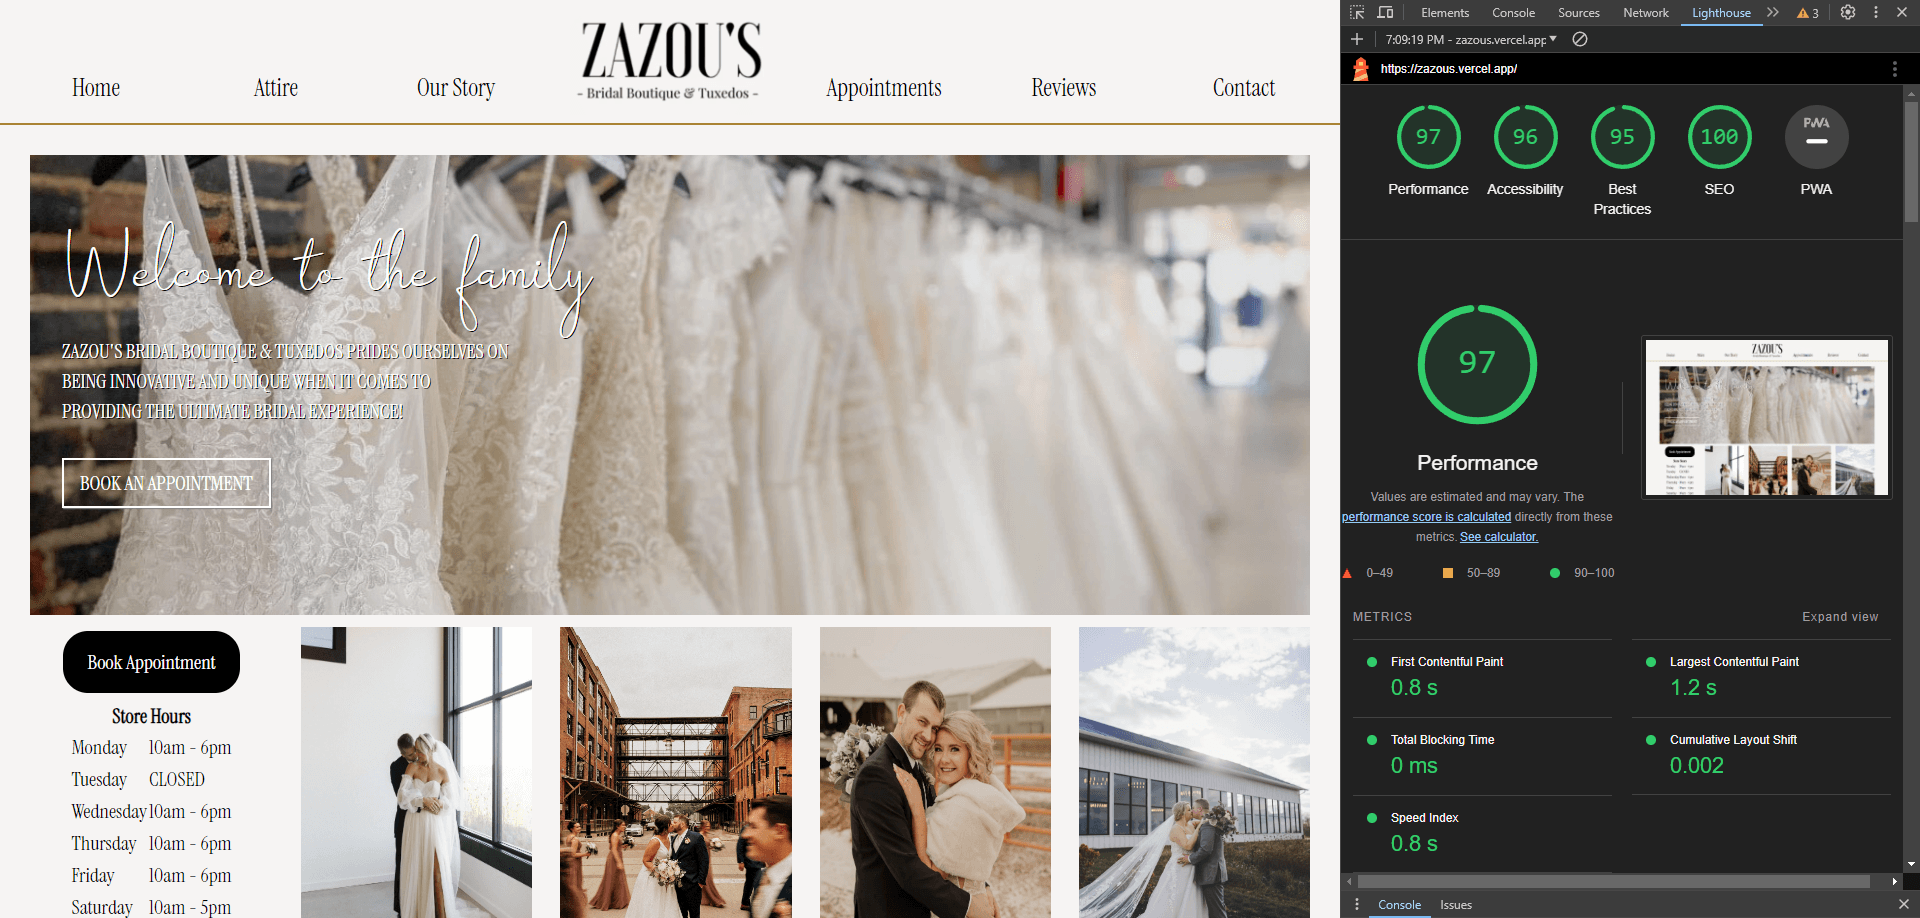The image size is (1920, 918).
Task: Click the Zazou's logo
Action: point(669,60)
